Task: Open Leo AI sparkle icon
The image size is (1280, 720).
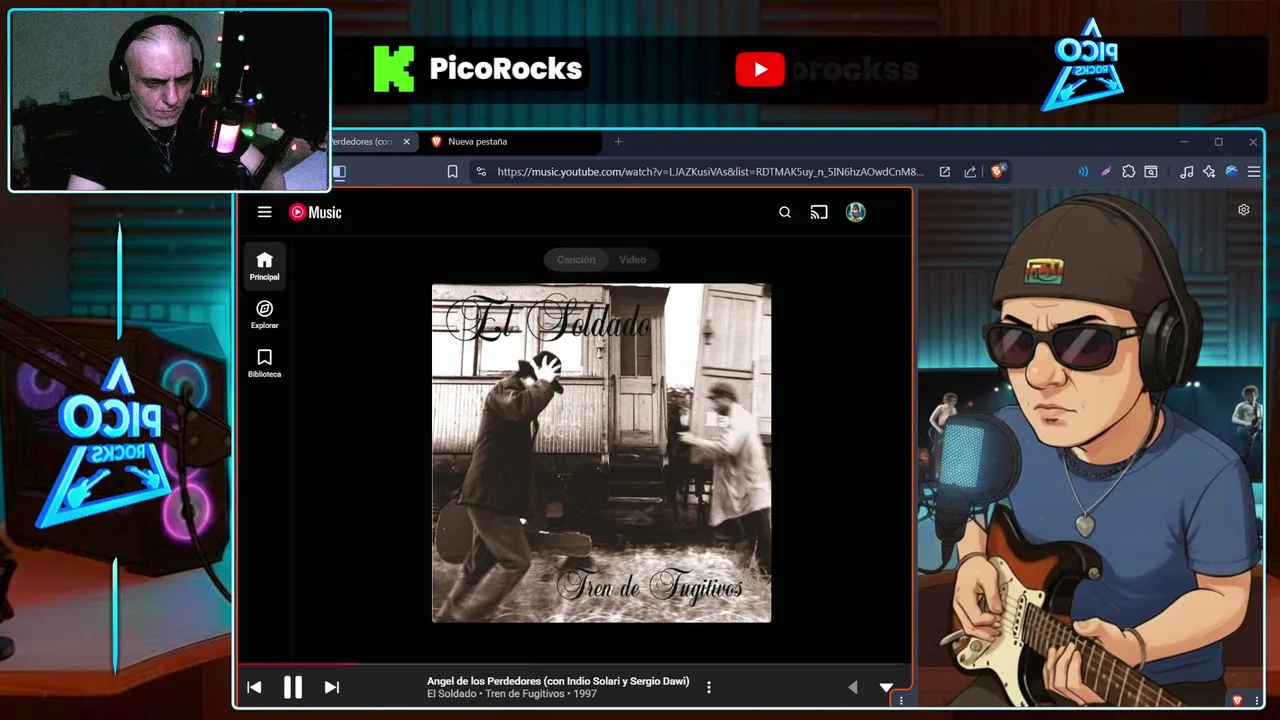Action: (x=1209, y=172)
